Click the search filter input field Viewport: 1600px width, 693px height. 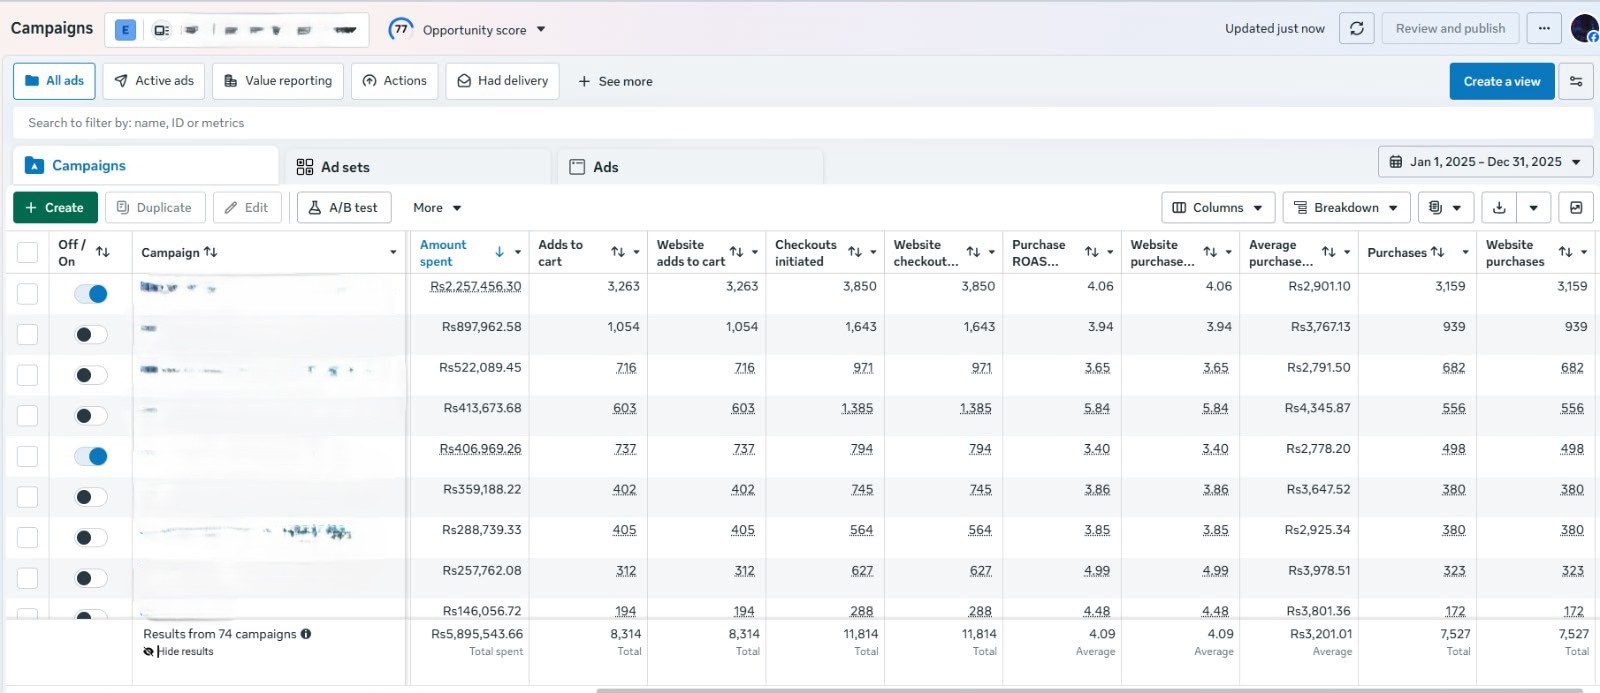click(x=803, y=123)
